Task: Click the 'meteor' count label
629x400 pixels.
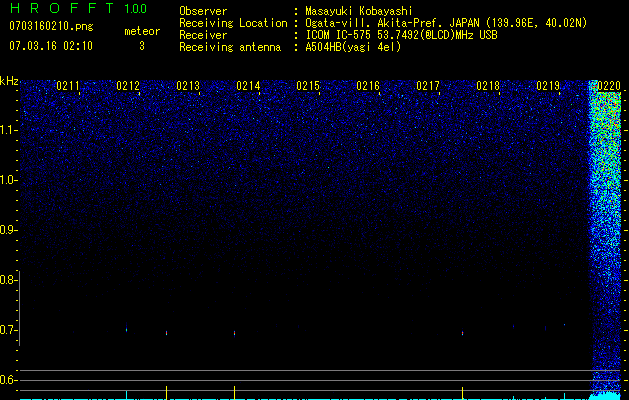Action: tap(142, 31)
